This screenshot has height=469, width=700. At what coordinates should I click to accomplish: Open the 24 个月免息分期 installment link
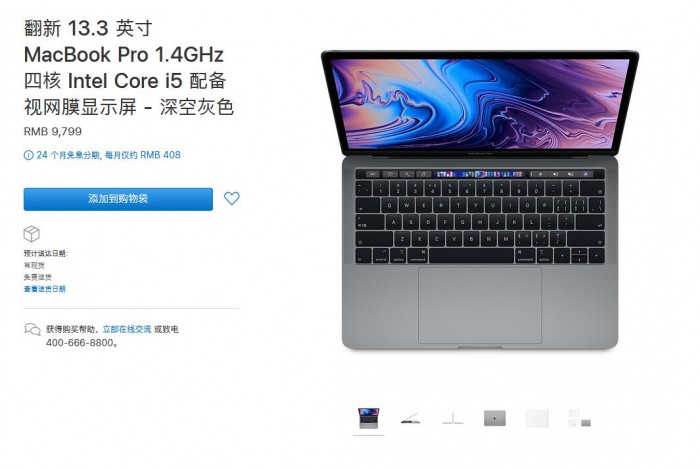point(108,155)
